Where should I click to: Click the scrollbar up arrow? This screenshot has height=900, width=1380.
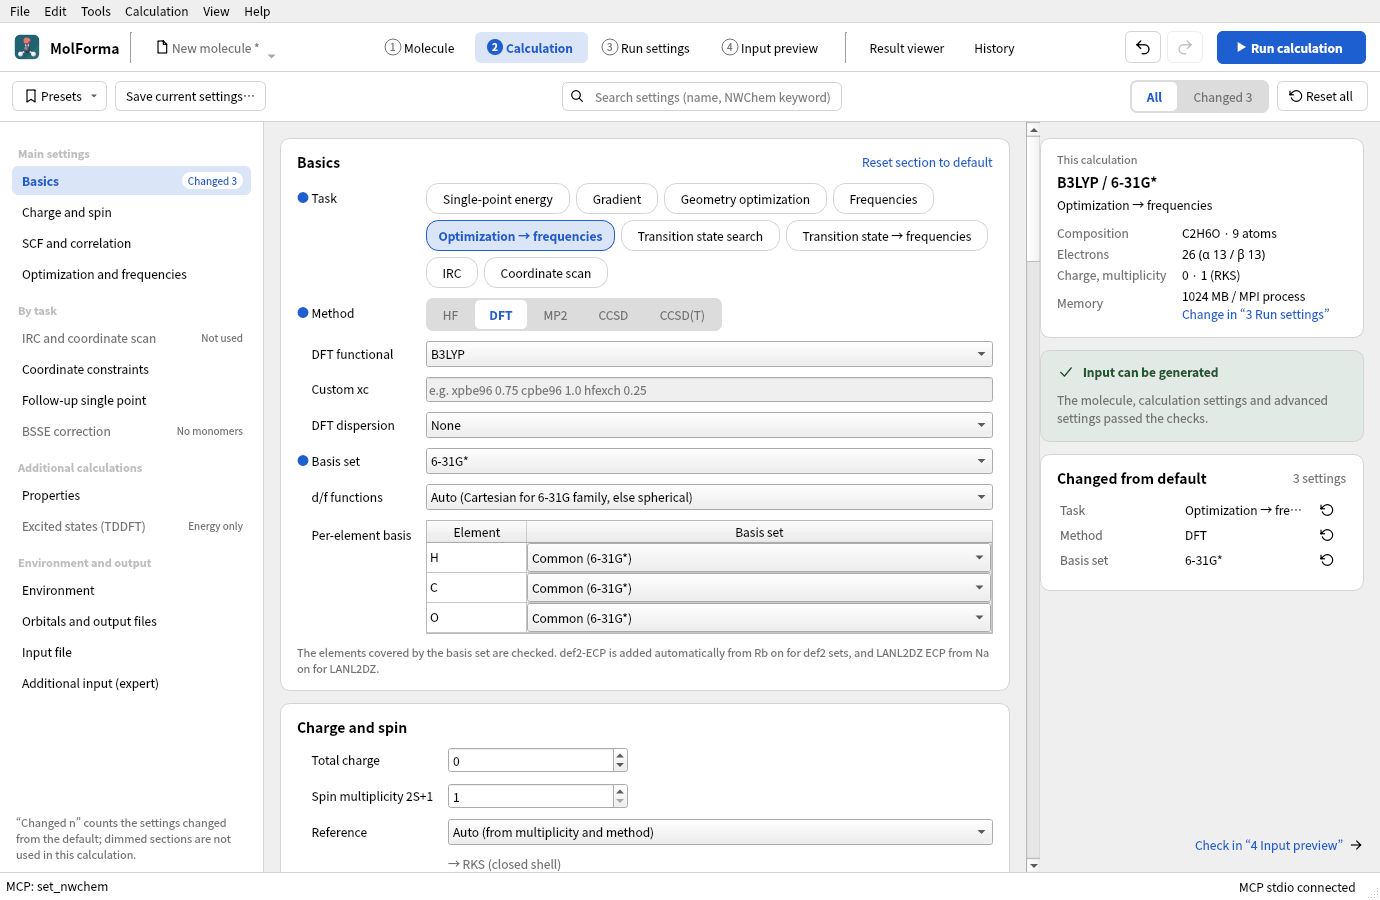(x=1033, y=130)
